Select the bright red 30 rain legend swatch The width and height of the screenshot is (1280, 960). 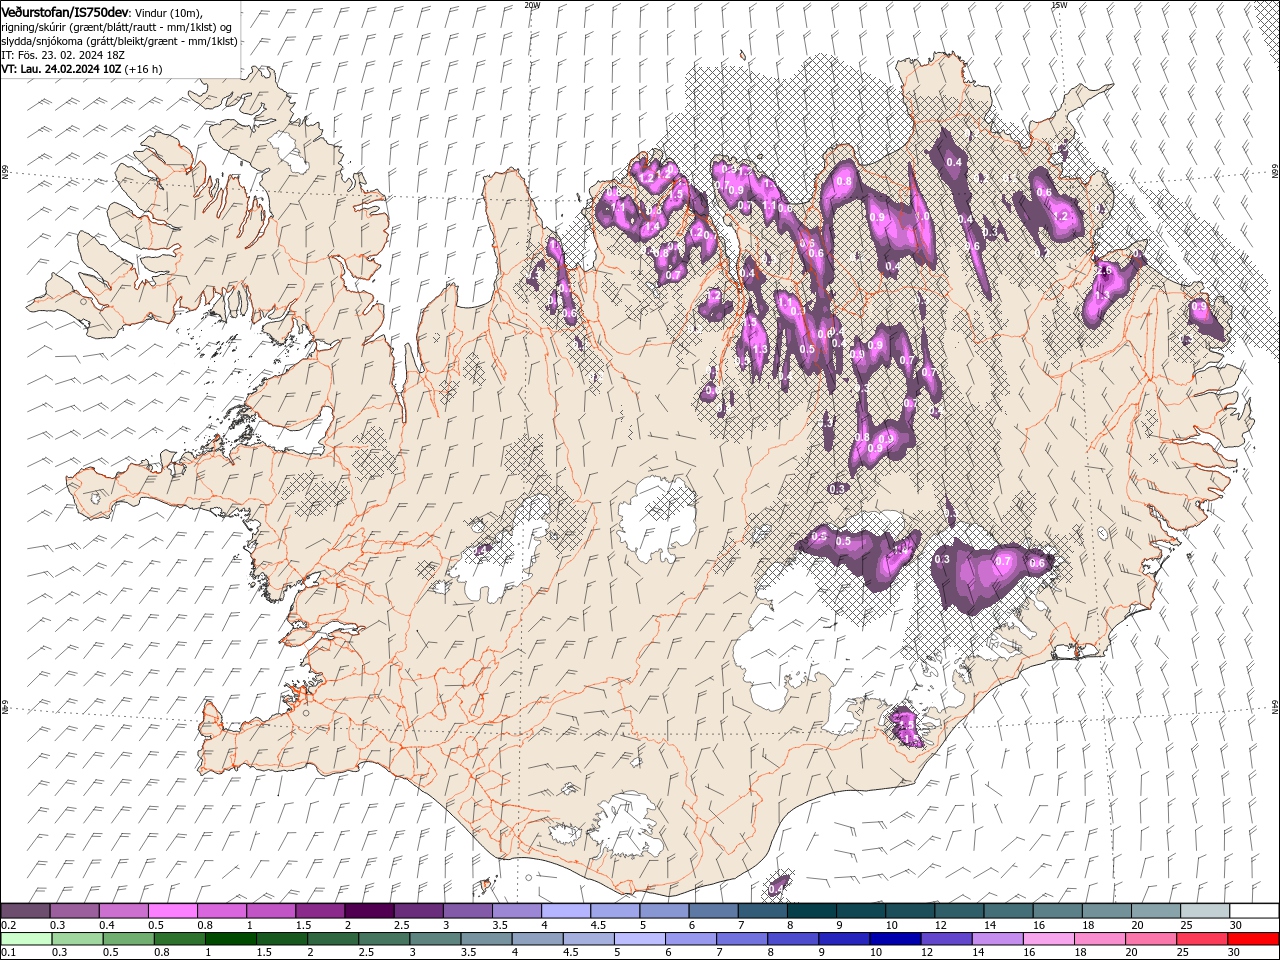[x=1254, y=939]
